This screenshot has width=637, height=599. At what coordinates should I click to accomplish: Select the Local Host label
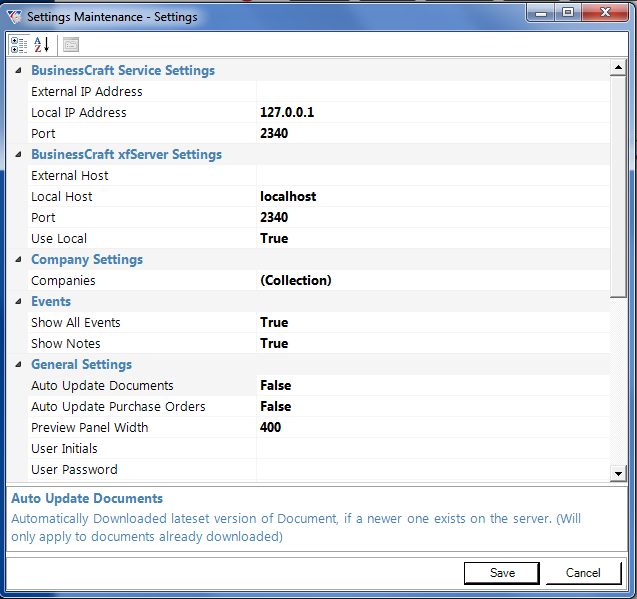coord(62,197)
